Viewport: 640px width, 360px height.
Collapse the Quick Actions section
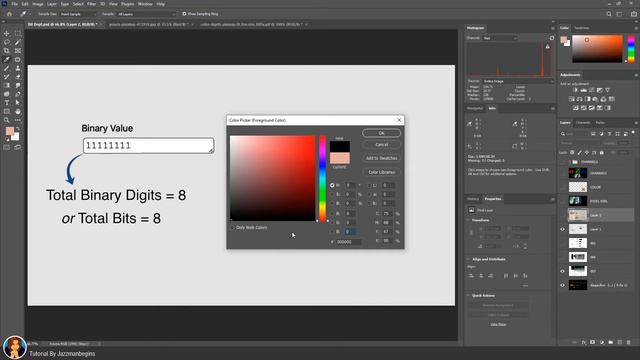469,296
